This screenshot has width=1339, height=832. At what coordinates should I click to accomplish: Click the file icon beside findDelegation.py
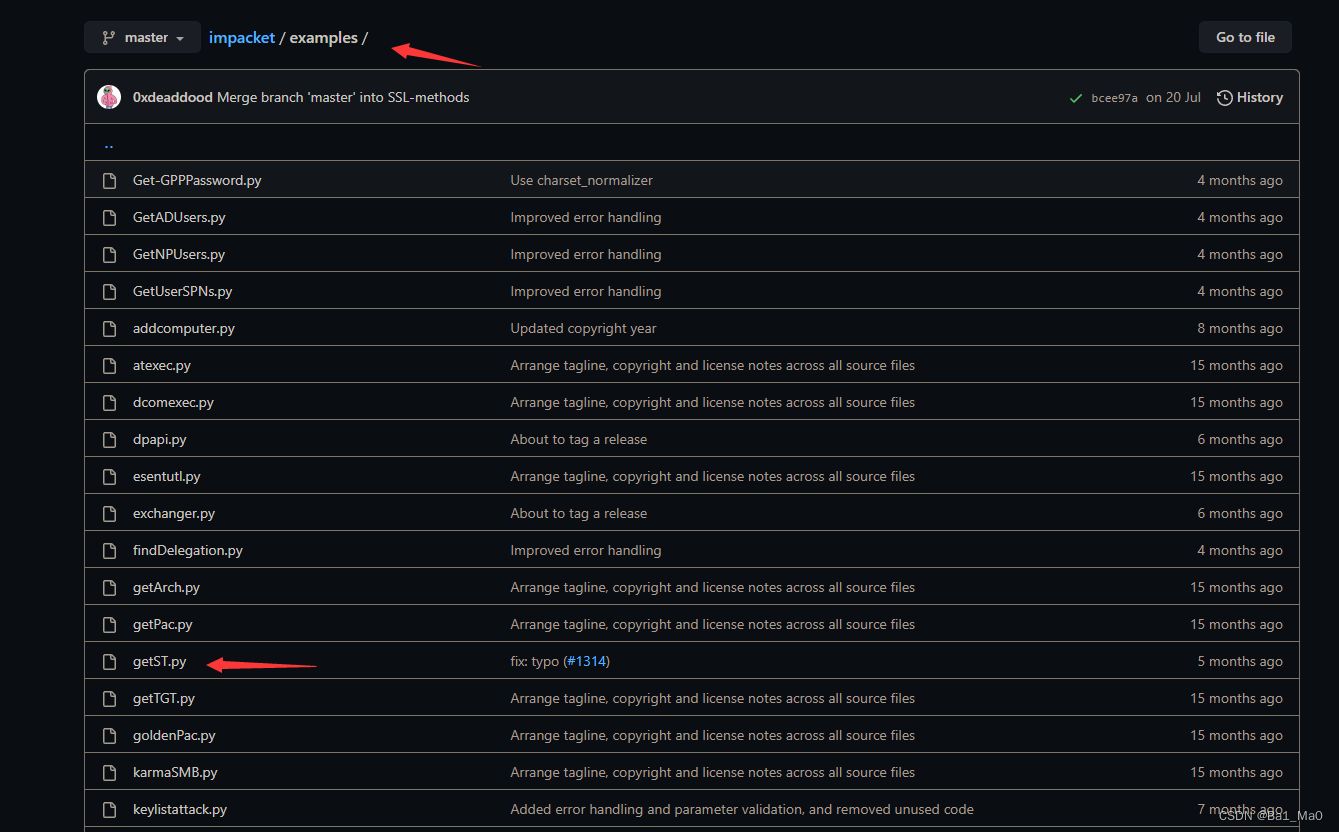tap(110, 550)
